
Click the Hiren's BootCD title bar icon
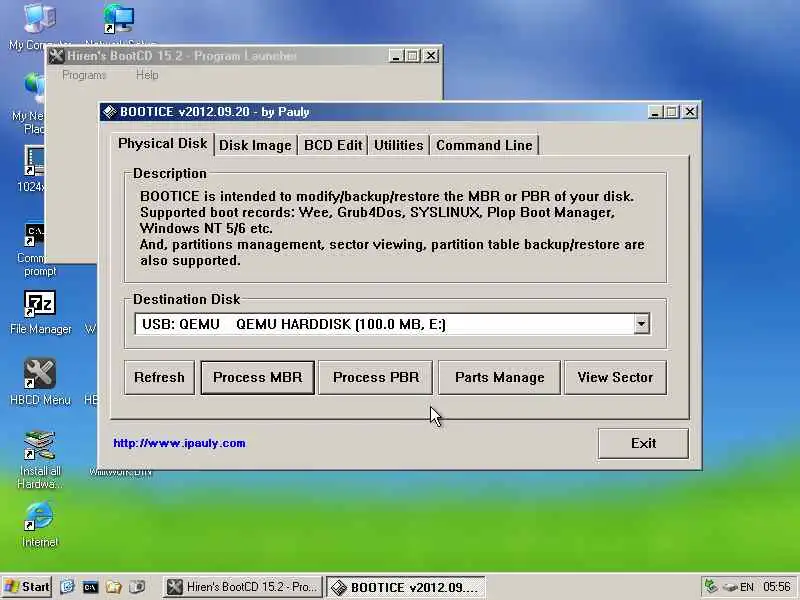point(56,56)
